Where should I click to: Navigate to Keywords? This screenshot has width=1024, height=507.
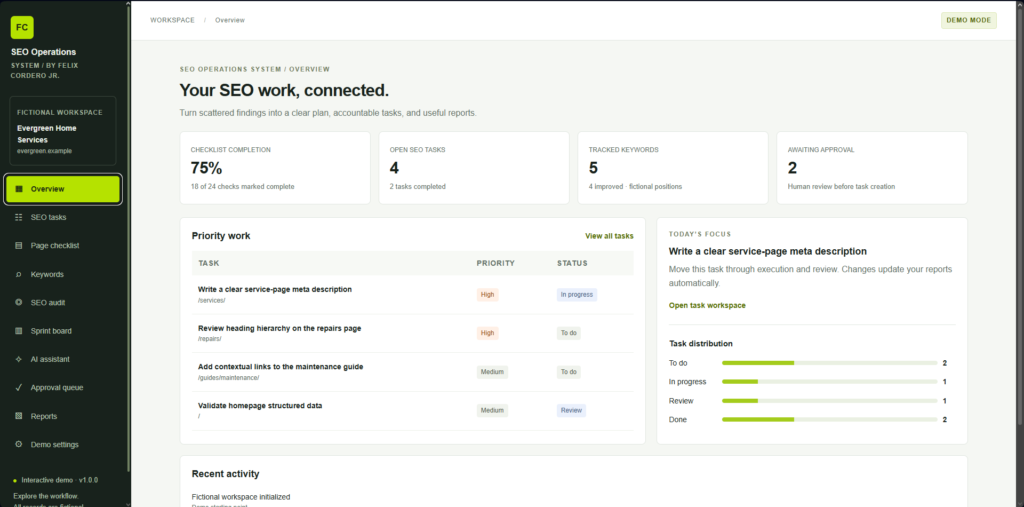pos(63,274)
